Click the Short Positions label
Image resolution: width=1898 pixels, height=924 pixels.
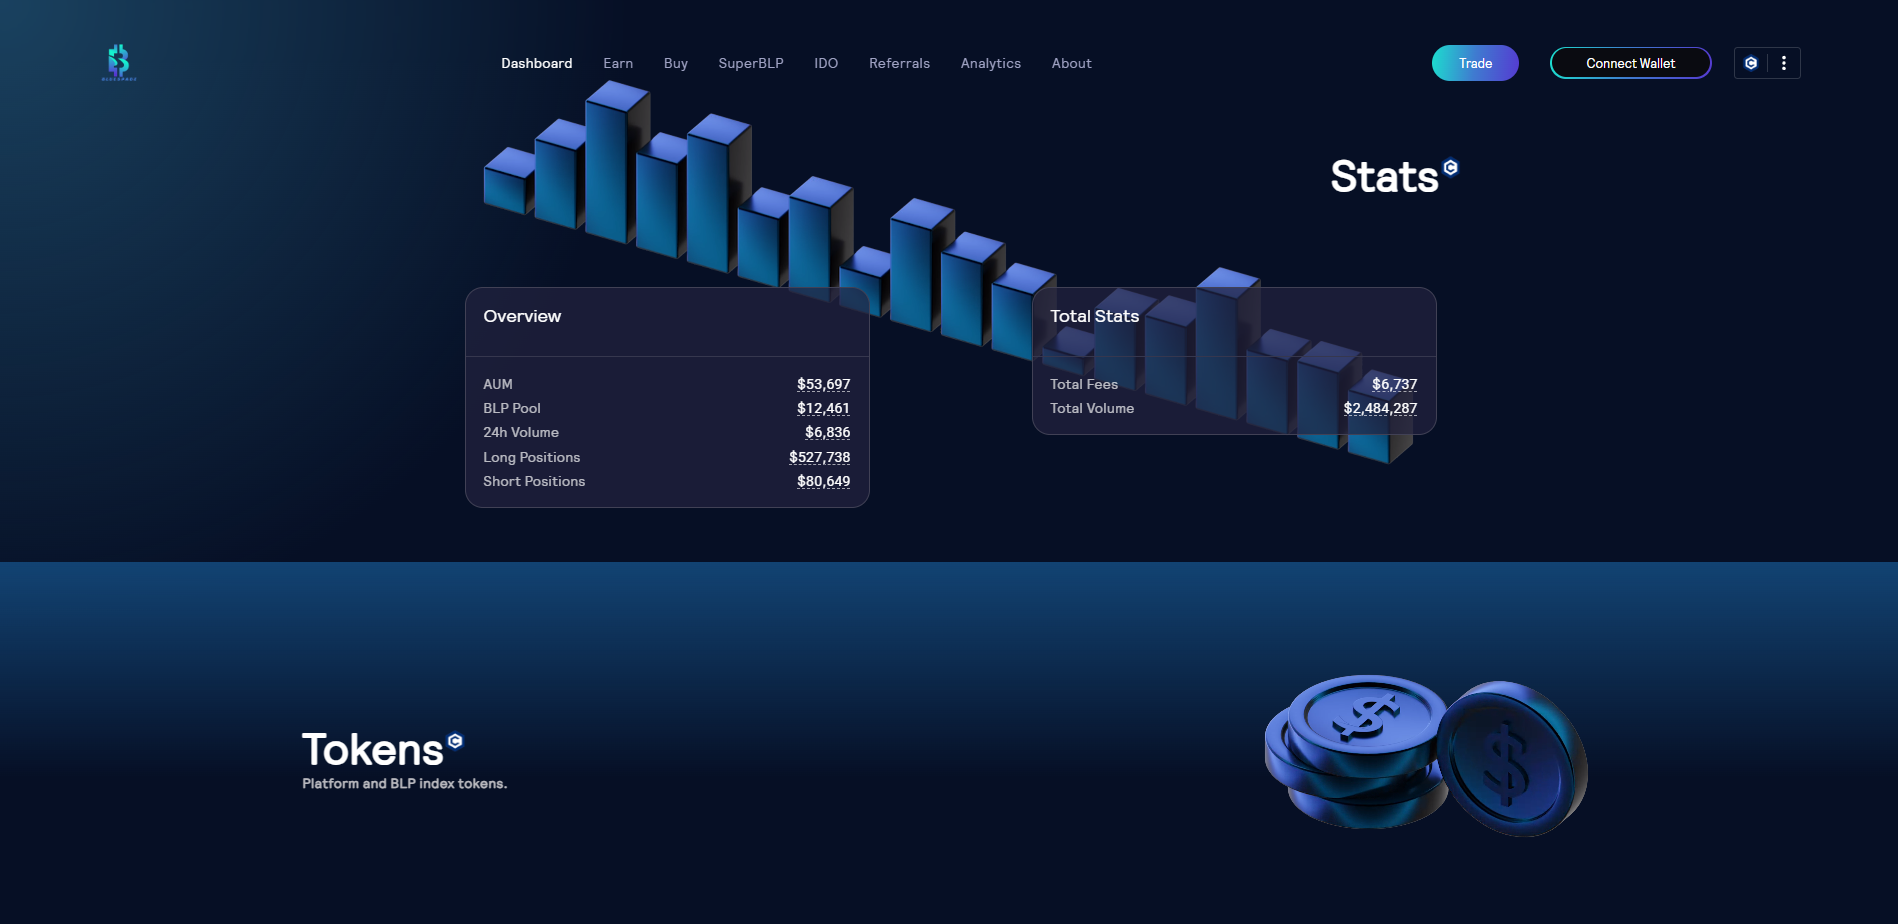tap(534, 481)
